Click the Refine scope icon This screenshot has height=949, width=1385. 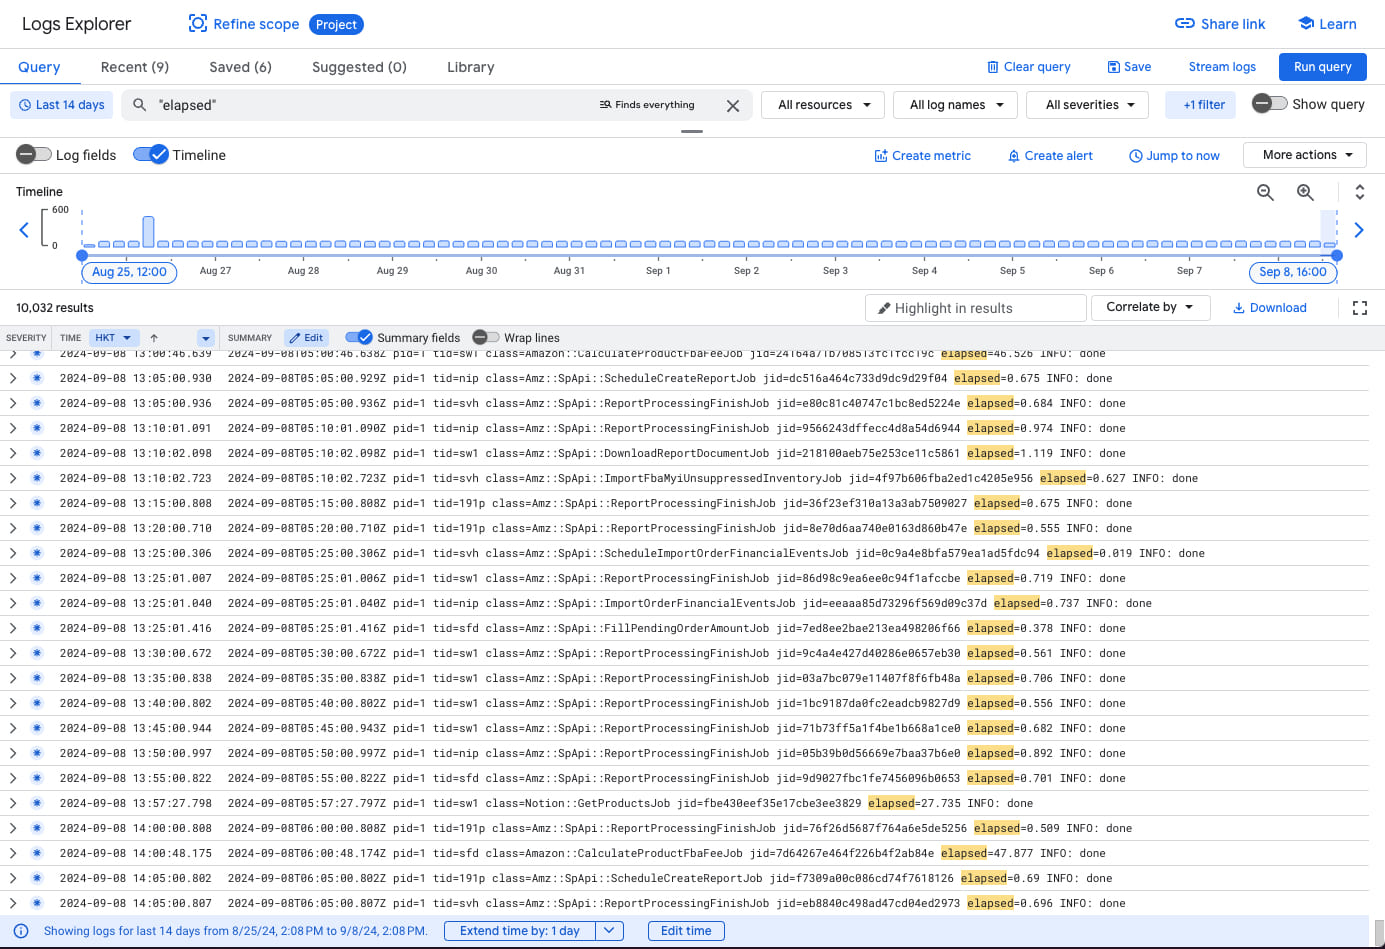pyautogui.click(x=198, y=24)
